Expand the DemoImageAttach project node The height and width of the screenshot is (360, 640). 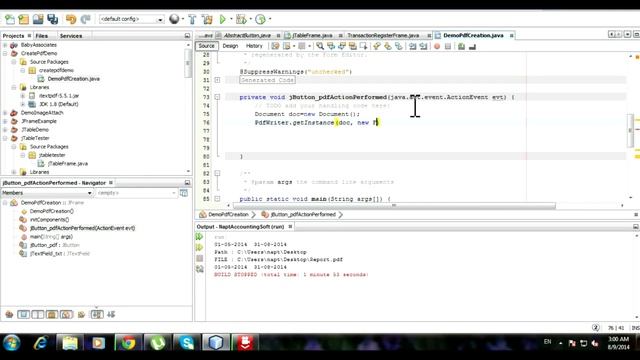point(5,113)
